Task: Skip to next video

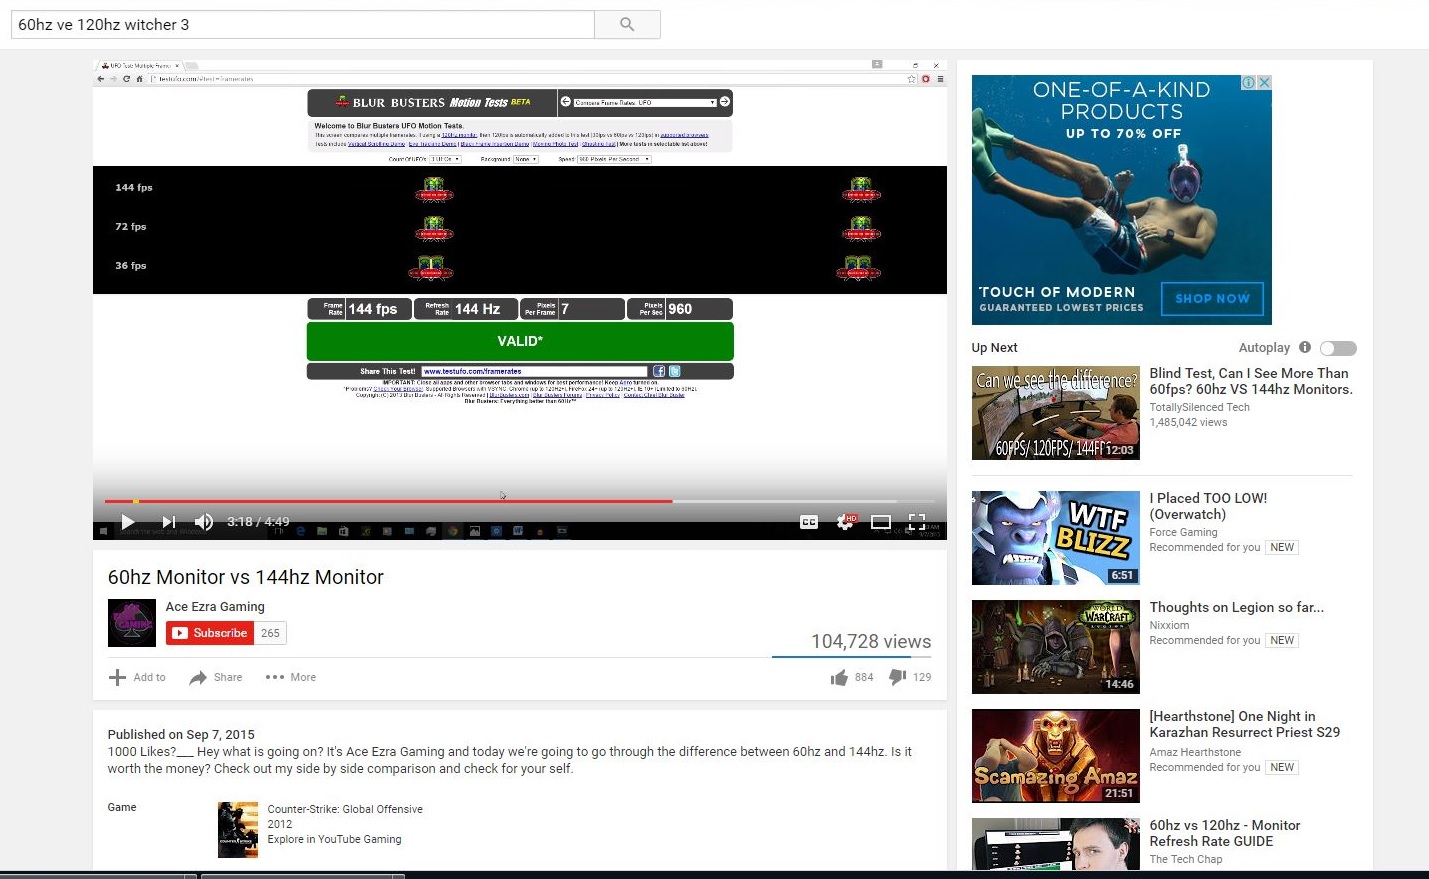Action: pos(169,522)
